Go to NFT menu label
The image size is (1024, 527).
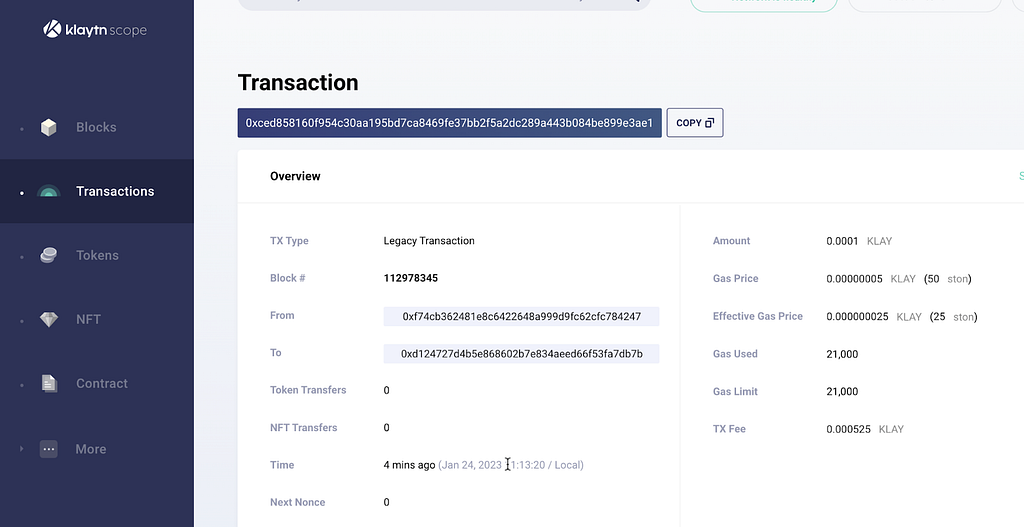[88, 319]
